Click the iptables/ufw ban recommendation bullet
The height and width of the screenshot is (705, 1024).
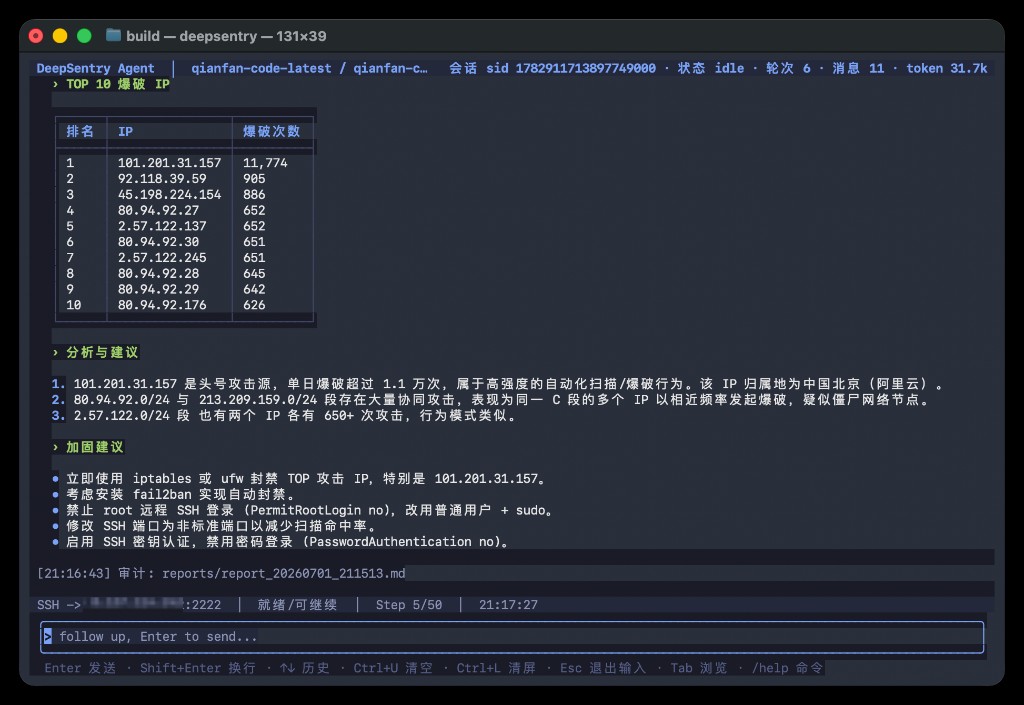pyautogui.click(x=300, y=478)
